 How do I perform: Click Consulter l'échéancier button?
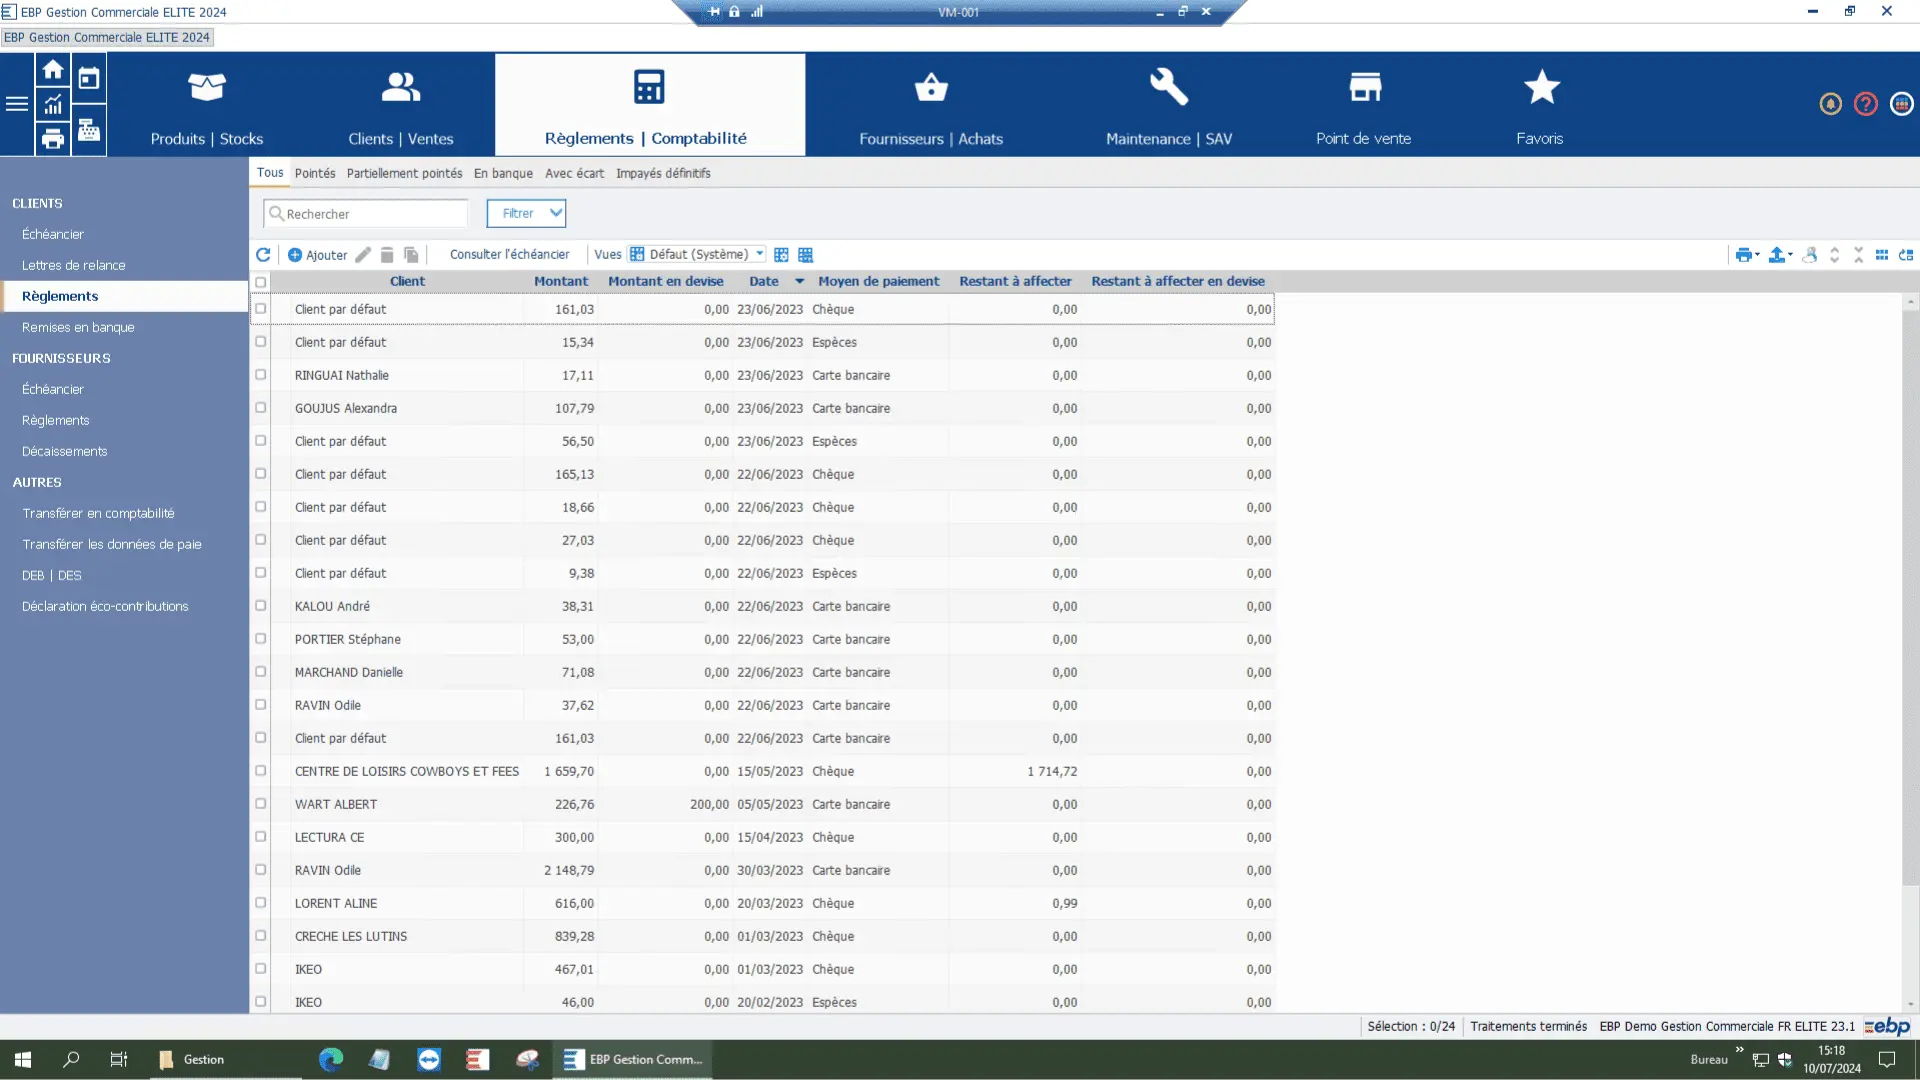(x=509, y=255)
